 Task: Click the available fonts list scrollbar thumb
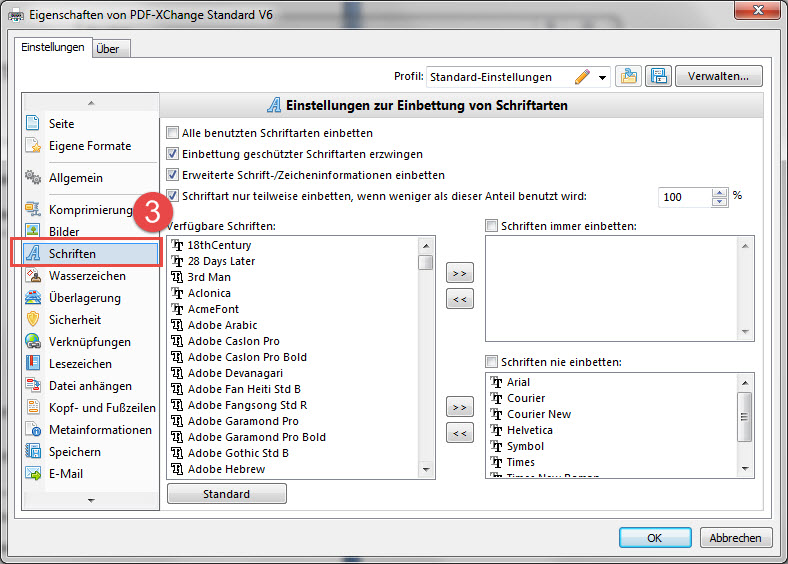coord(426,262)
